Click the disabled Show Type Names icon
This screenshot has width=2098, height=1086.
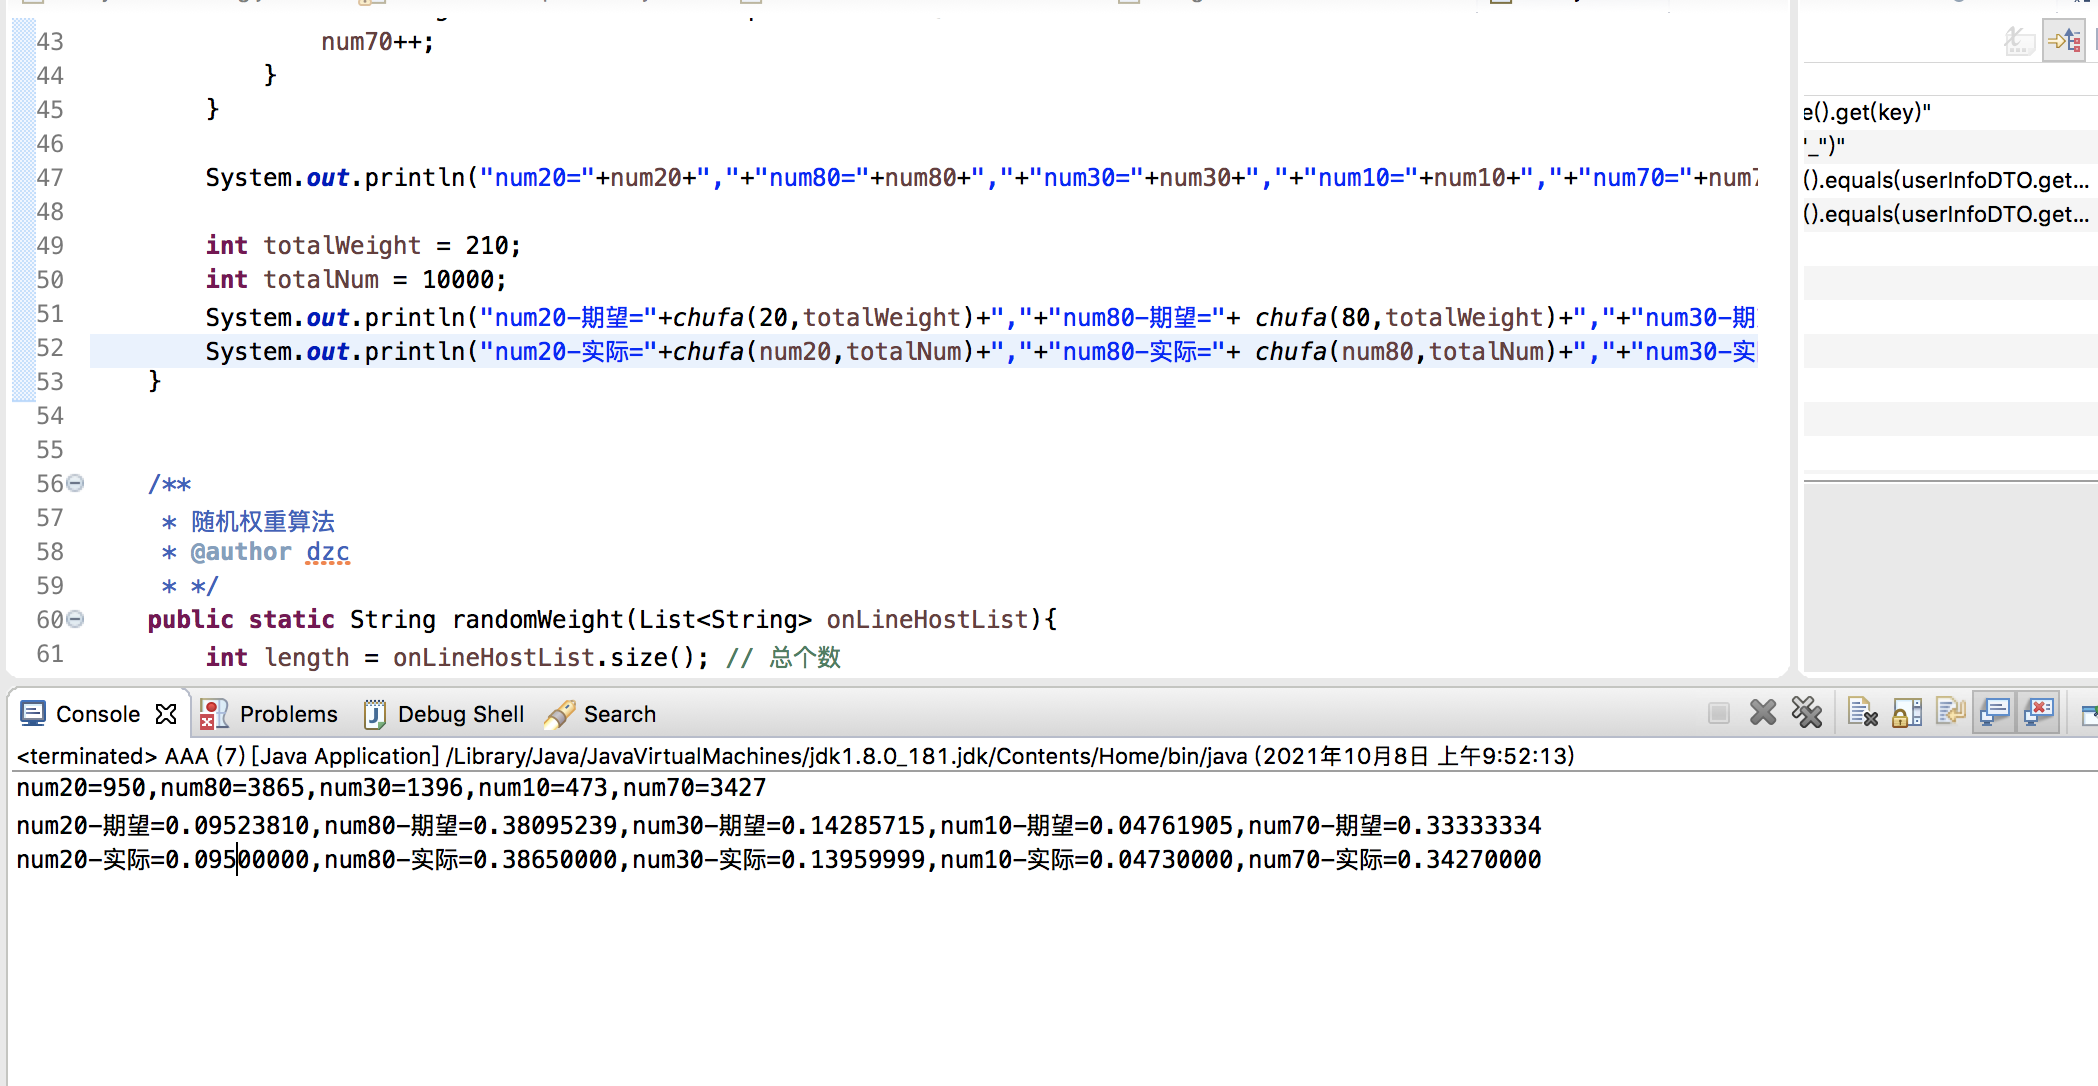tap(2019, 41)
